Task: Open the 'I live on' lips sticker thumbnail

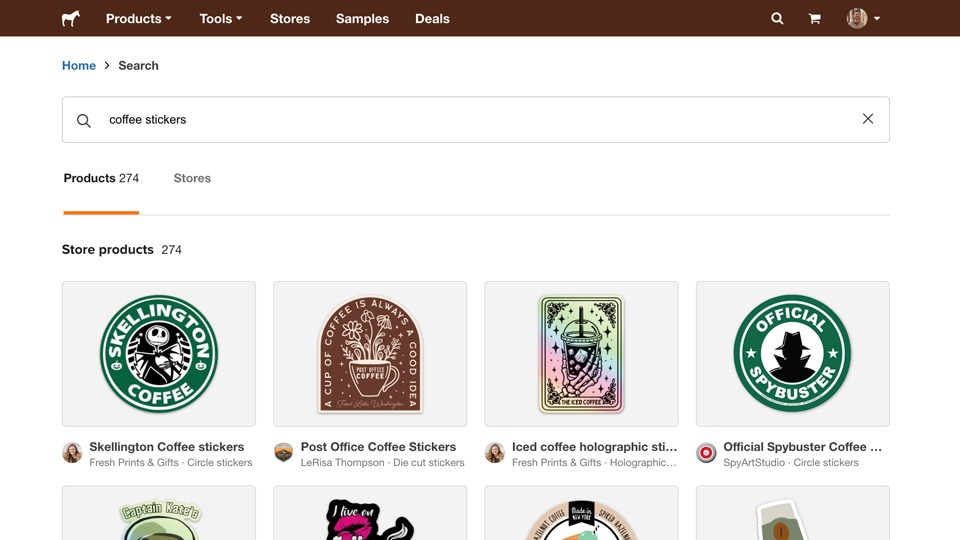Action: (370, 513)
